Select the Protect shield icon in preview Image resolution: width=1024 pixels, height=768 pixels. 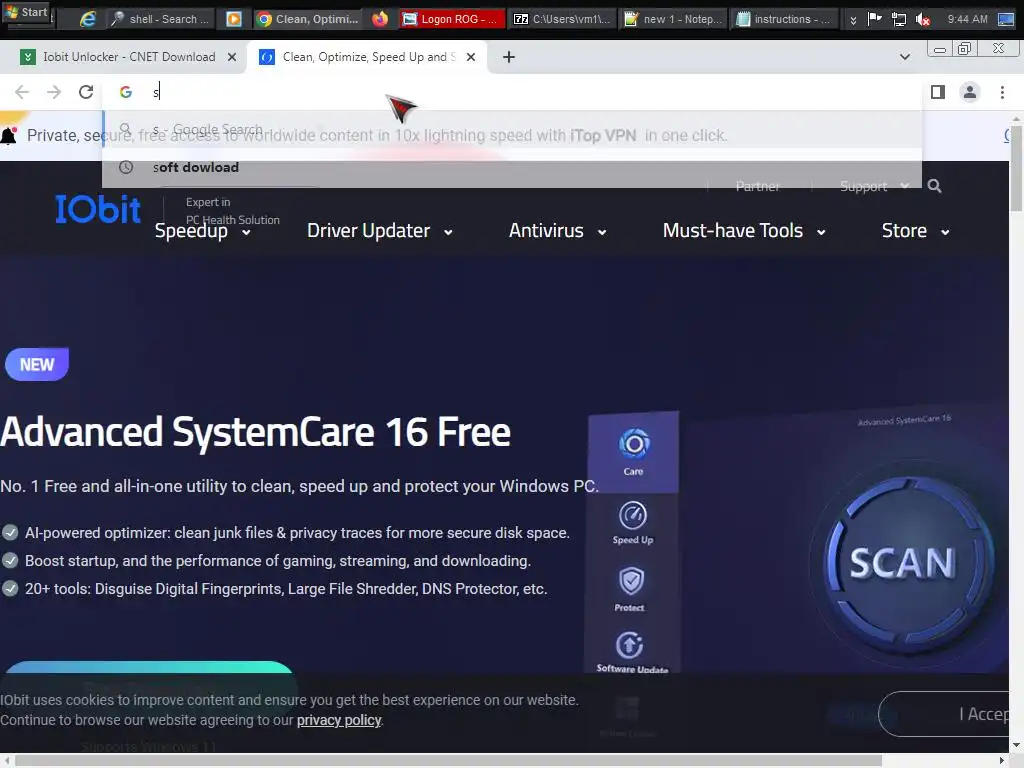pos(630,588)
